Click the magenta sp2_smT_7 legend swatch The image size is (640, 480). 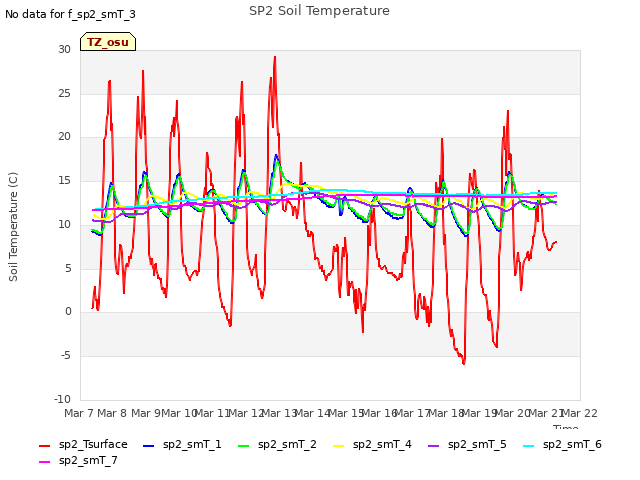click(x=44, y=462)
